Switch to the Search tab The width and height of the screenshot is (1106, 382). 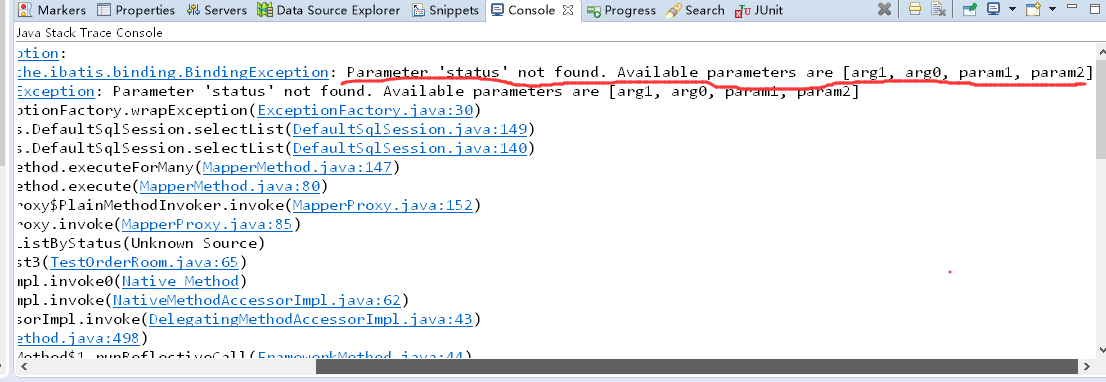click(695, 11)
